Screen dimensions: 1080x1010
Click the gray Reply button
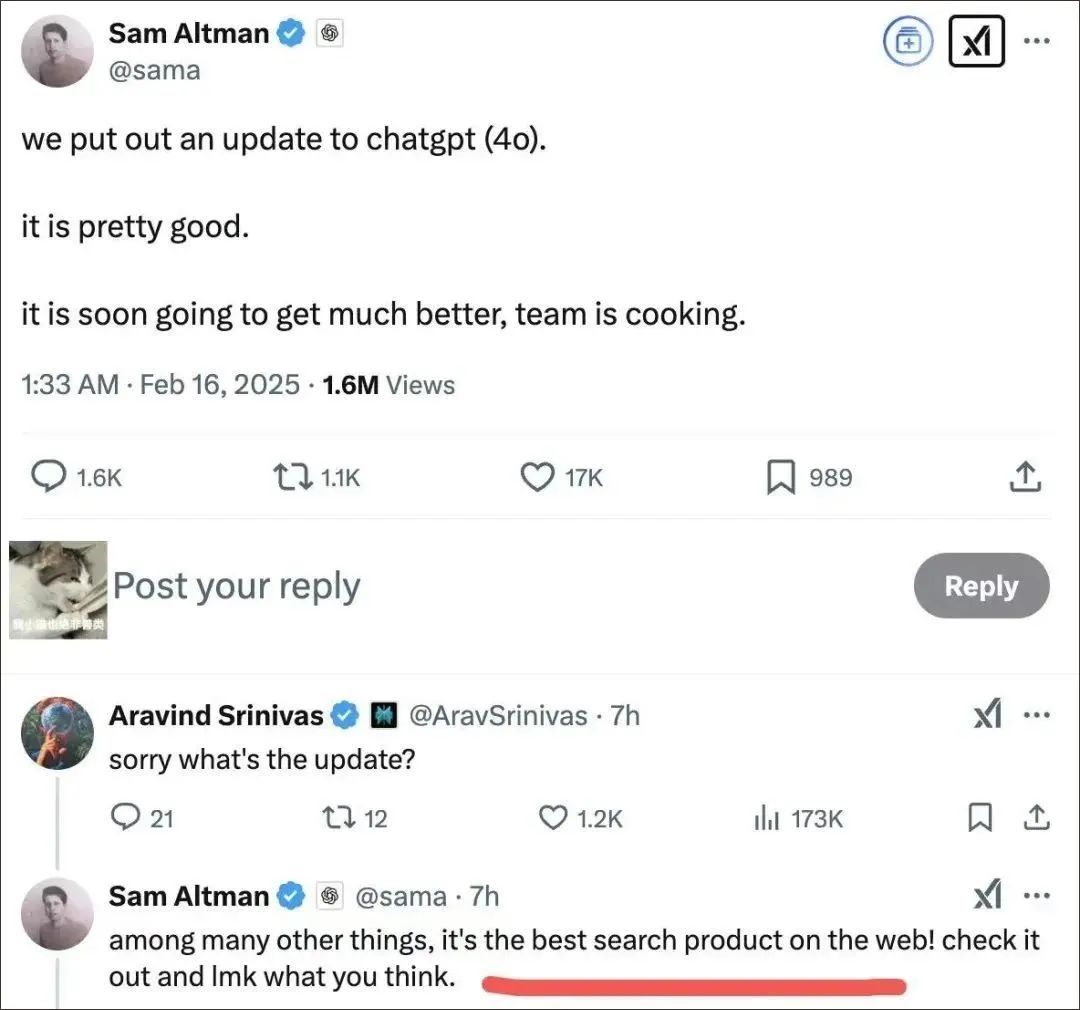pyautogui.click(x=982, y=586)
